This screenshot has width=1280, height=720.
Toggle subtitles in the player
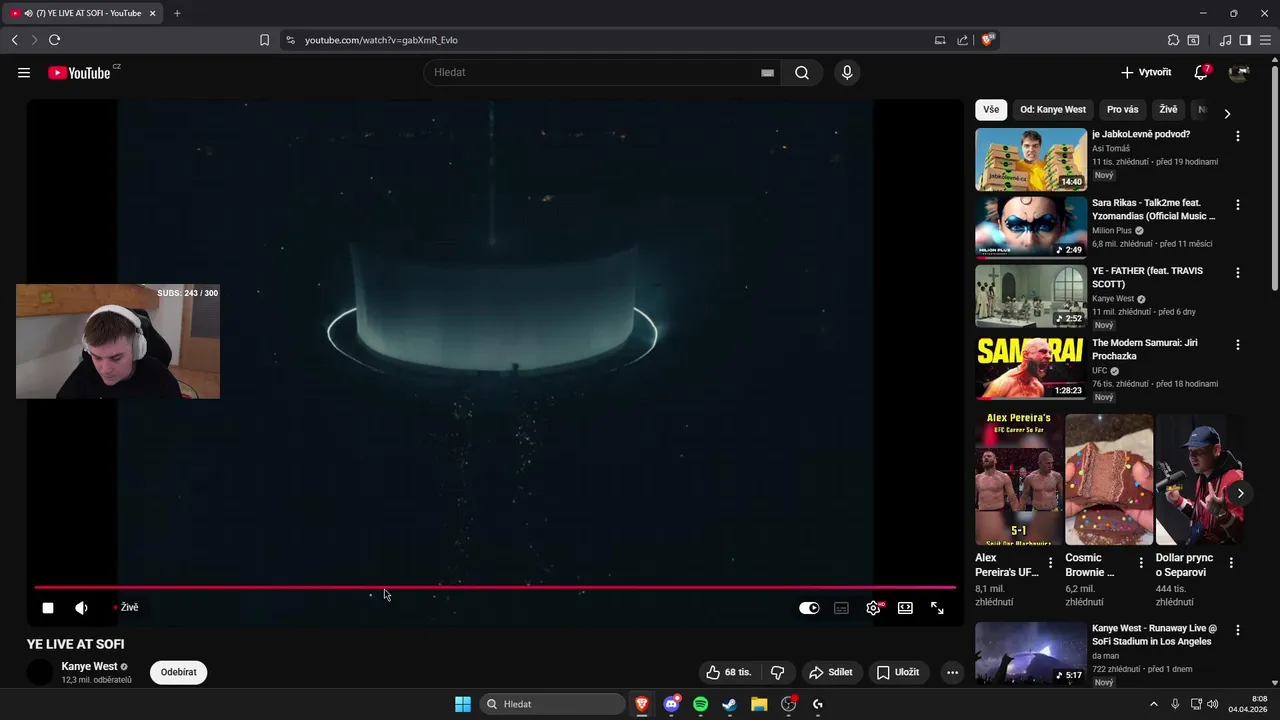(x=842, y=608)
